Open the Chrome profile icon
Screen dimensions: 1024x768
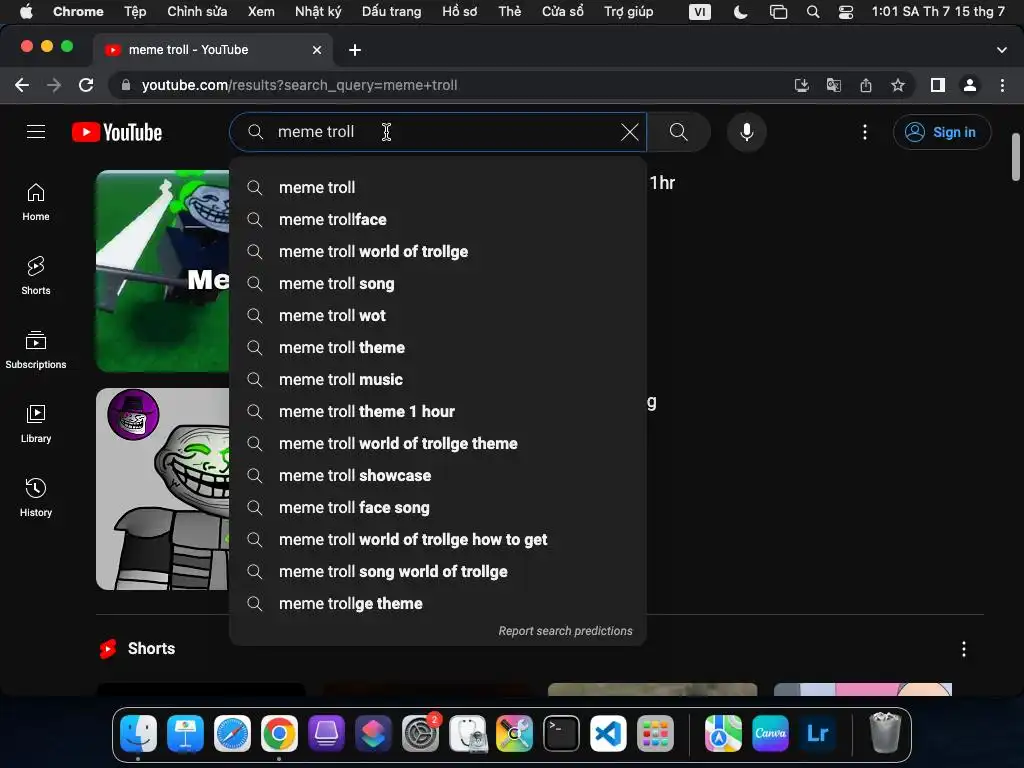pyautogui.click(x=970, y=85)
